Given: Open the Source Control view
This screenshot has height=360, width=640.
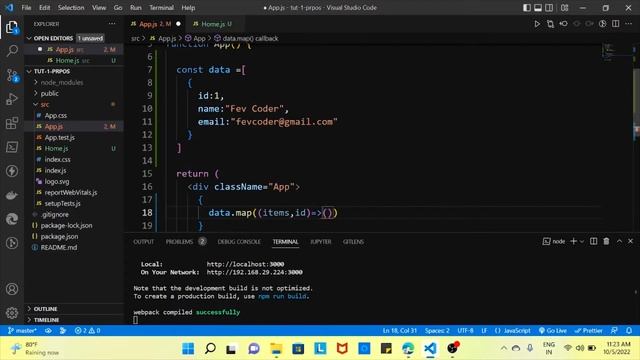Looking at the screenshot, I should click(x=12, y=76).
